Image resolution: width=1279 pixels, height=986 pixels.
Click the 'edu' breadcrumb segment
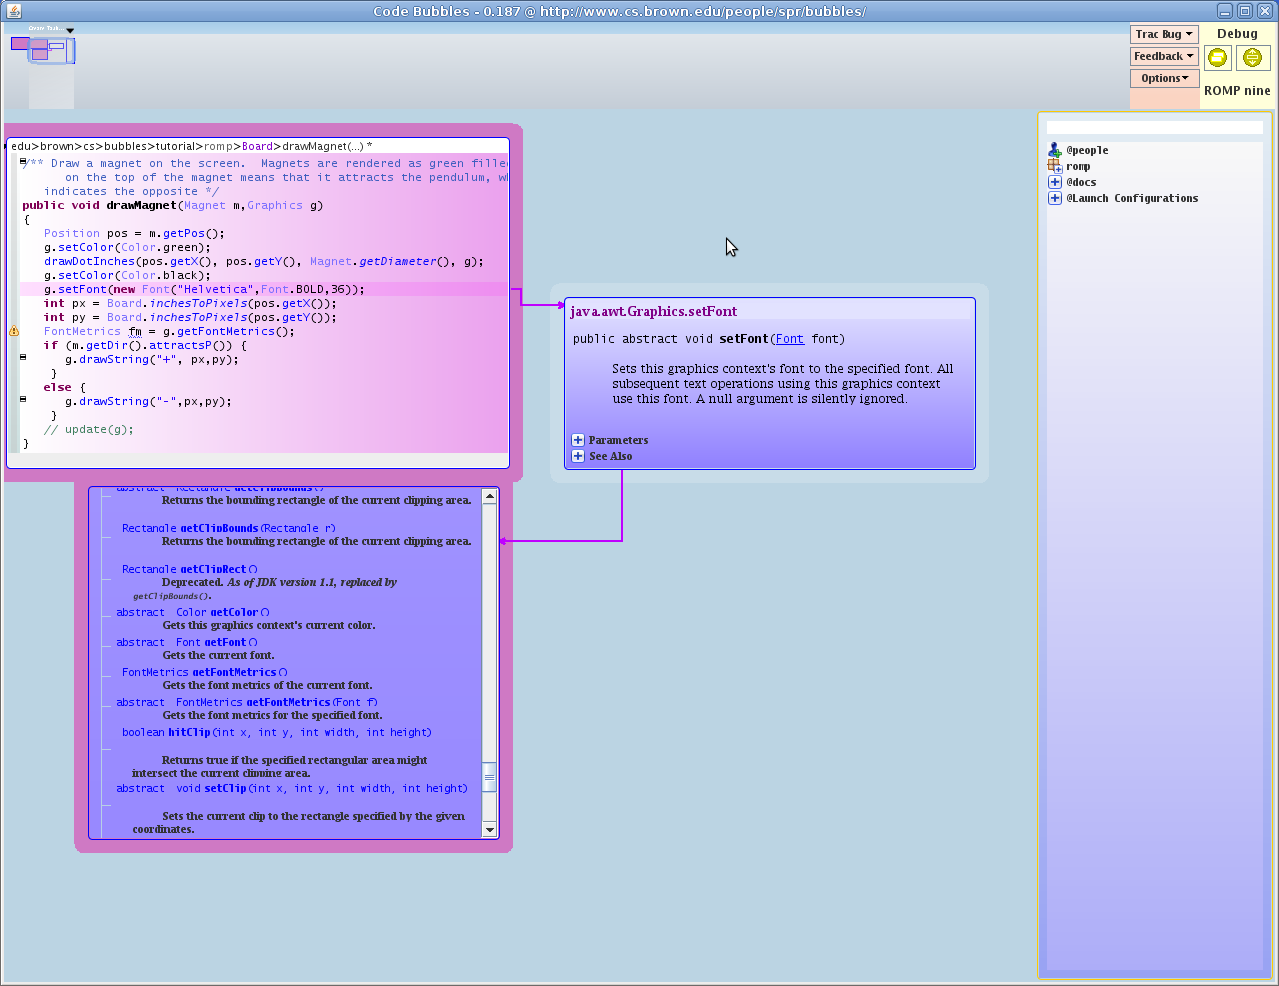20,146
